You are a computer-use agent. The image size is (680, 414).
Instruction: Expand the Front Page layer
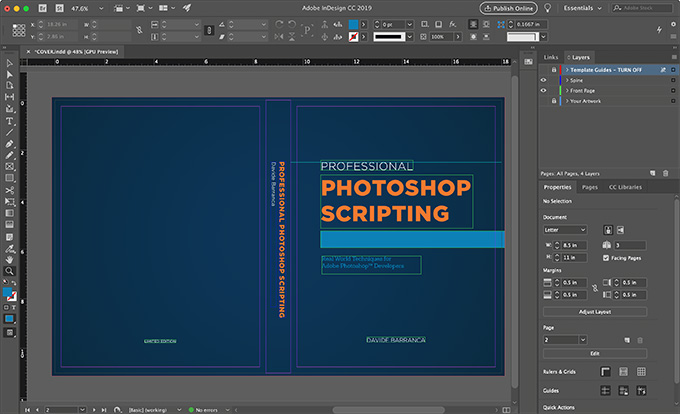[567, 91]
